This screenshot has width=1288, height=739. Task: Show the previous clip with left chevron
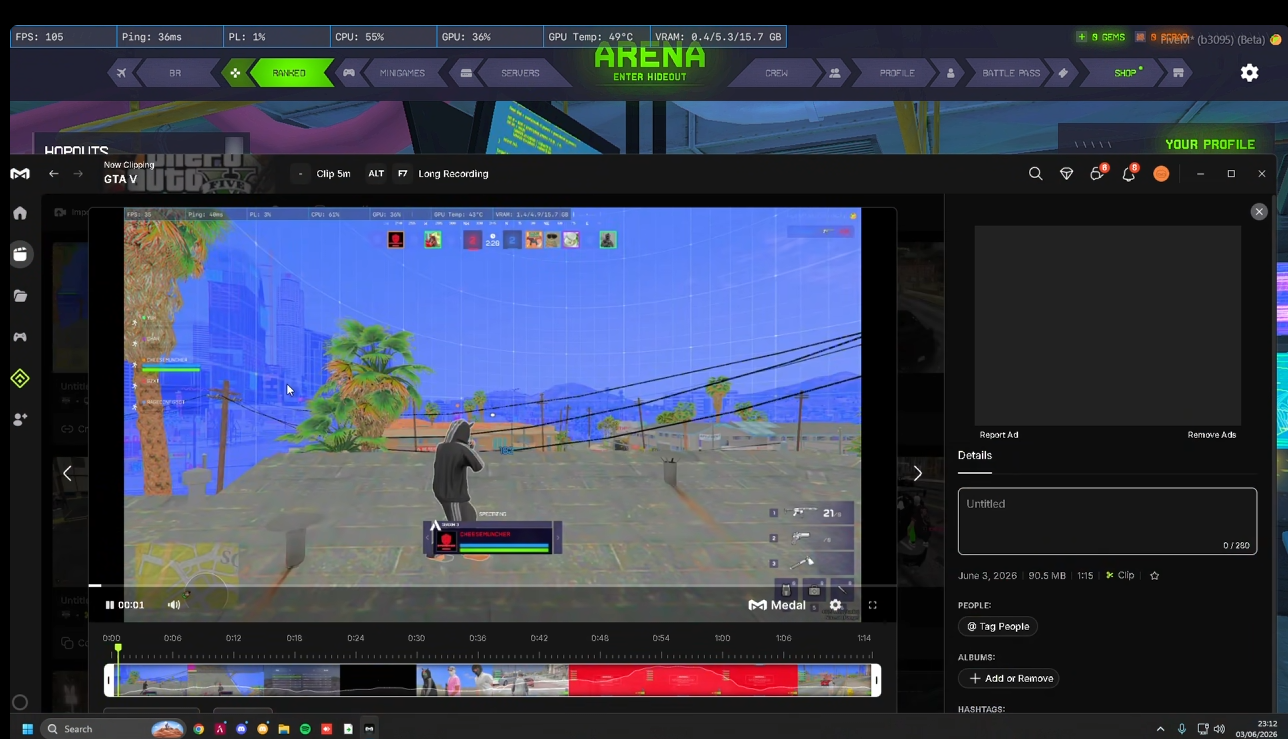(x=67, y=473)
